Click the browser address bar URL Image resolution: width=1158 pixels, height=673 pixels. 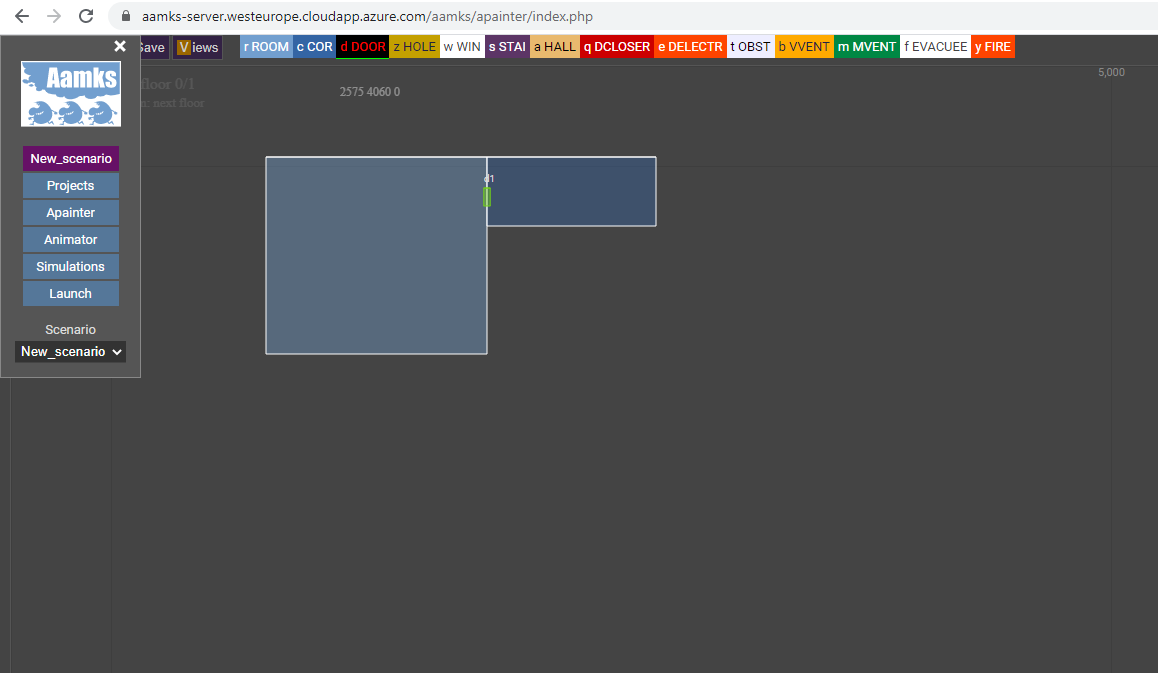click(x=367, y=17)
